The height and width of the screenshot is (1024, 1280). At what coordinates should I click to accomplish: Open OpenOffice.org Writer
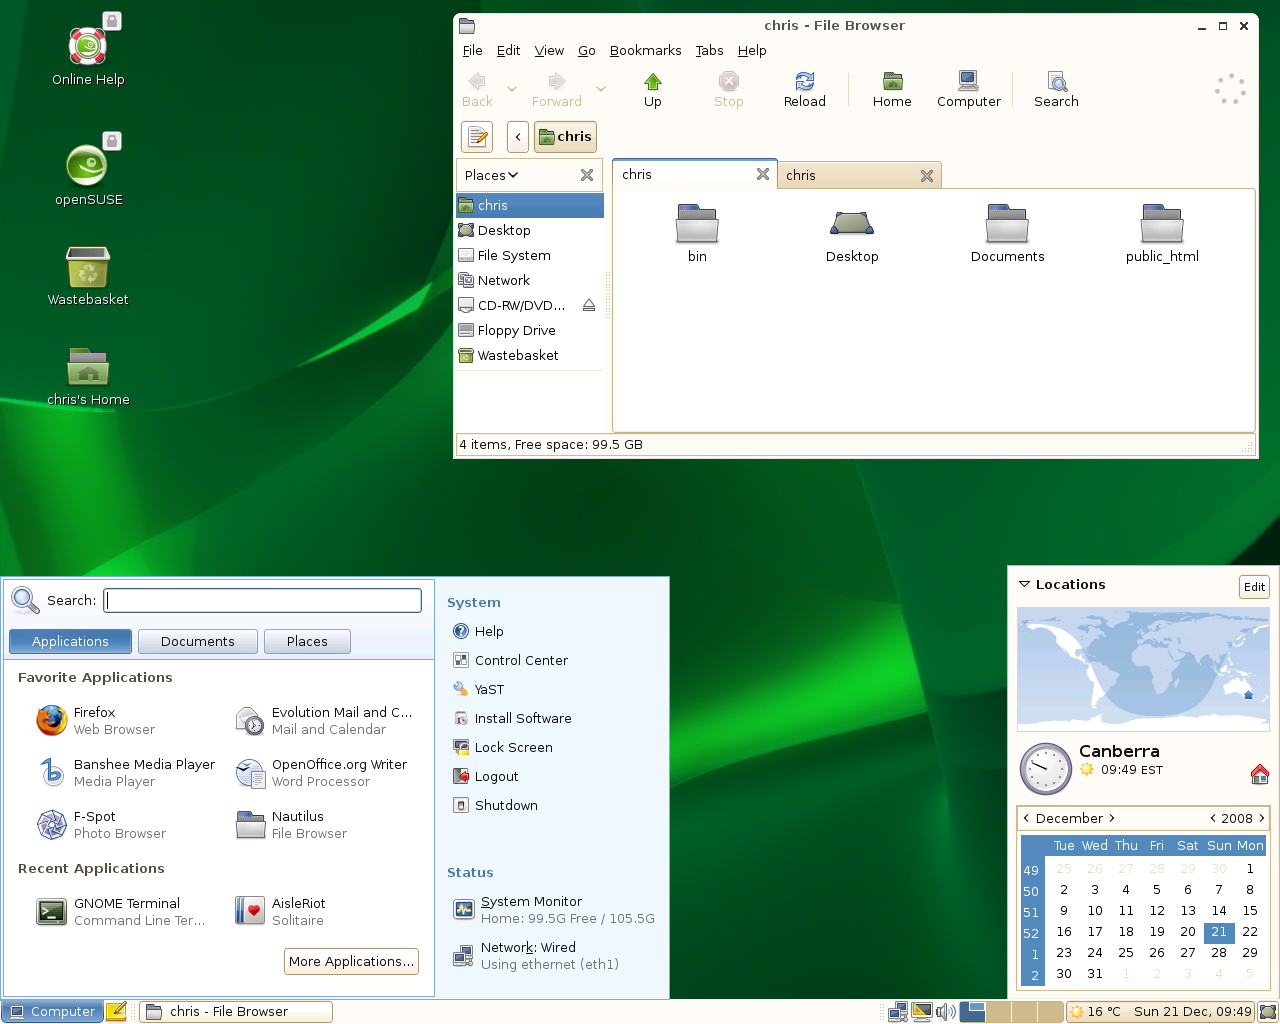323,772
